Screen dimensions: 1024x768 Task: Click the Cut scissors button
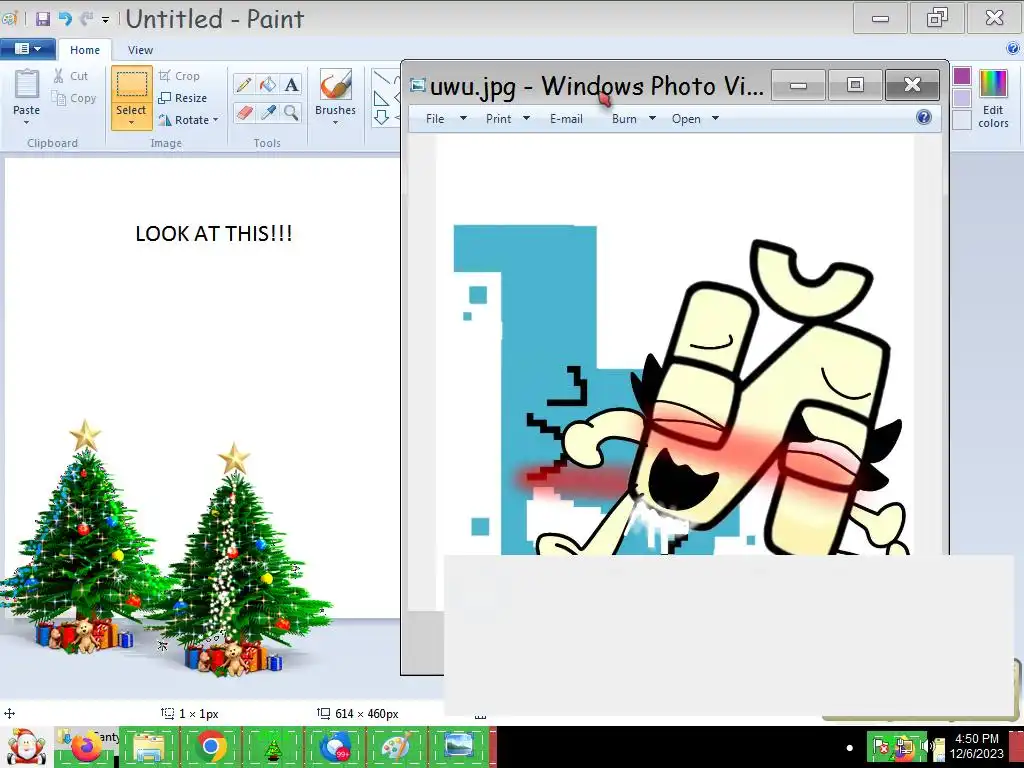71,76
